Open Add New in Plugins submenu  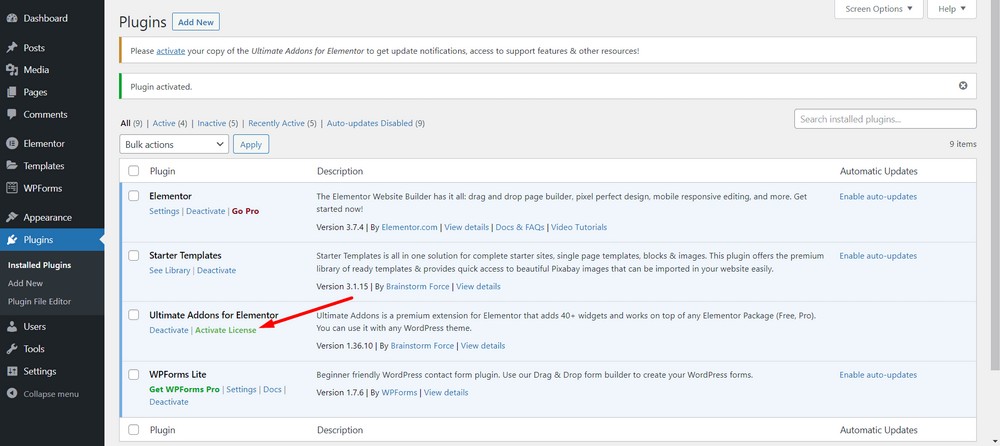(x=26, y=283)
